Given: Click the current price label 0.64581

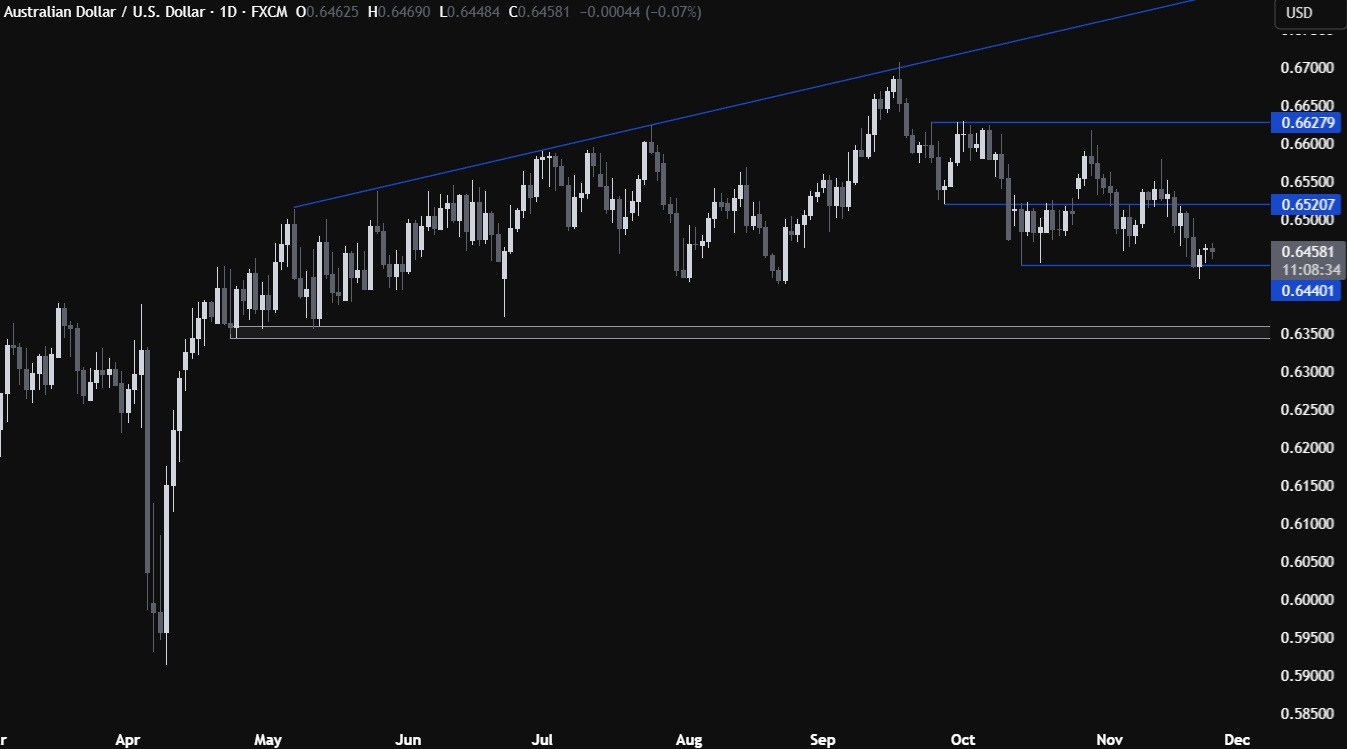Looking at the screenshot, I should pos(1307,251).
